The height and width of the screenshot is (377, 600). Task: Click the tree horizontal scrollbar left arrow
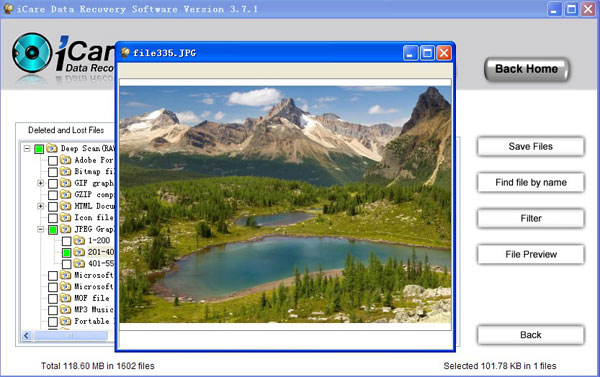[x=26, y=336]
